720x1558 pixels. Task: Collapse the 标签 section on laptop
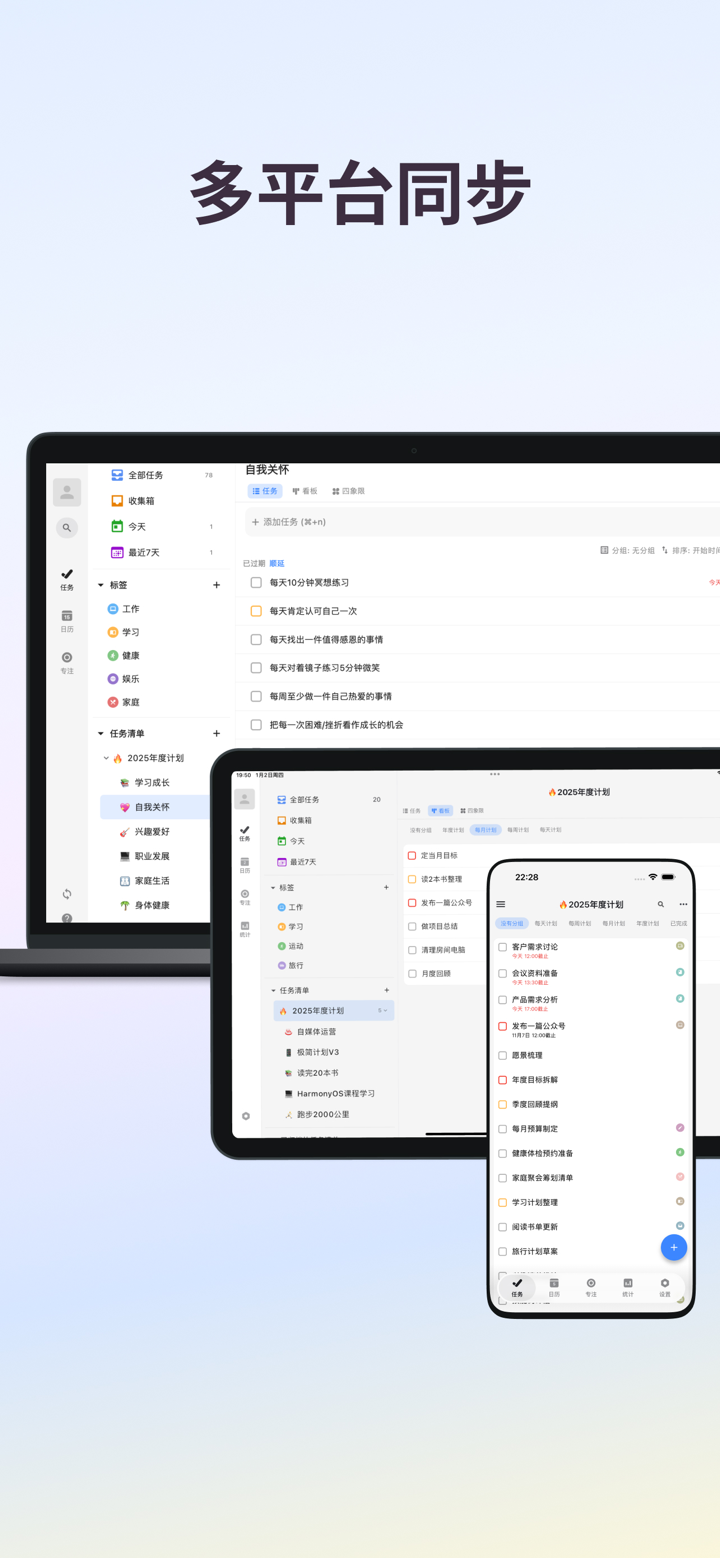click(101, 585)
